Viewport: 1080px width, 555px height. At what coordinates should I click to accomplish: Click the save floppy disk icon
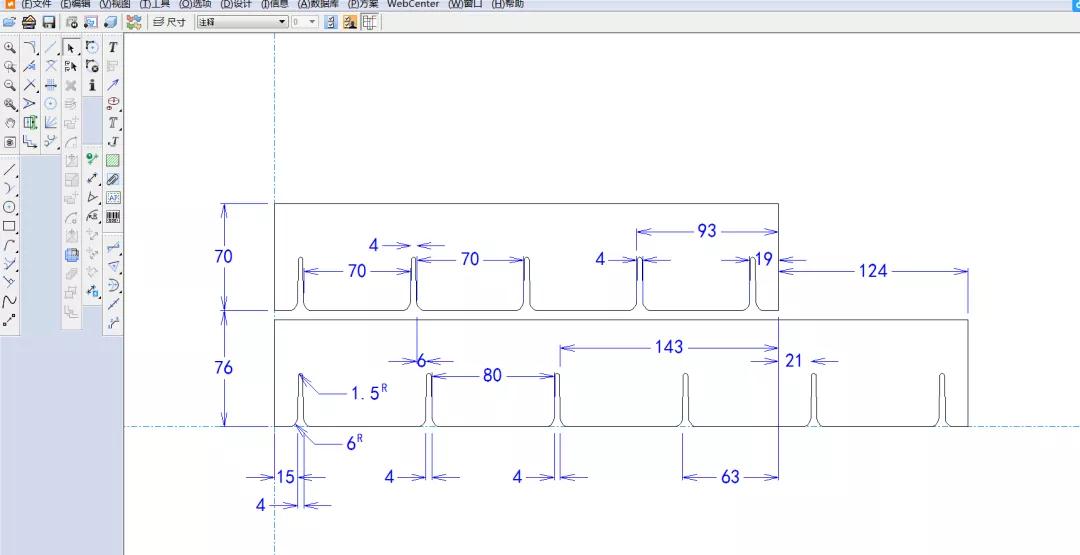pos(48,22)
